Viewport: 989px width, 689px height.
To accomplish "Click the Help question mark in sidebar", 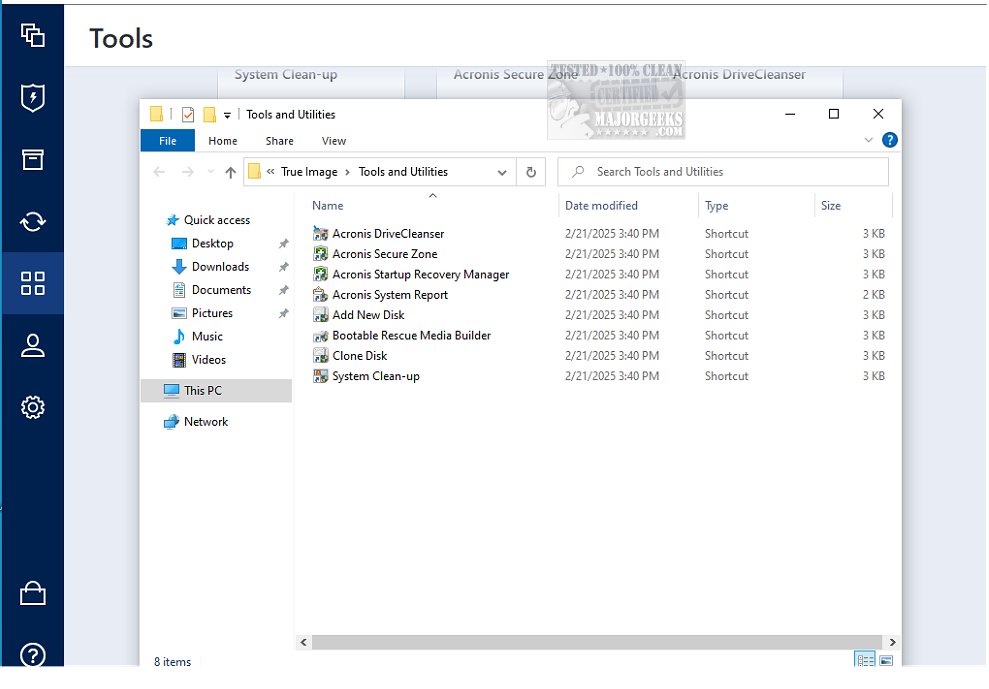I will (x=33, y=654).
